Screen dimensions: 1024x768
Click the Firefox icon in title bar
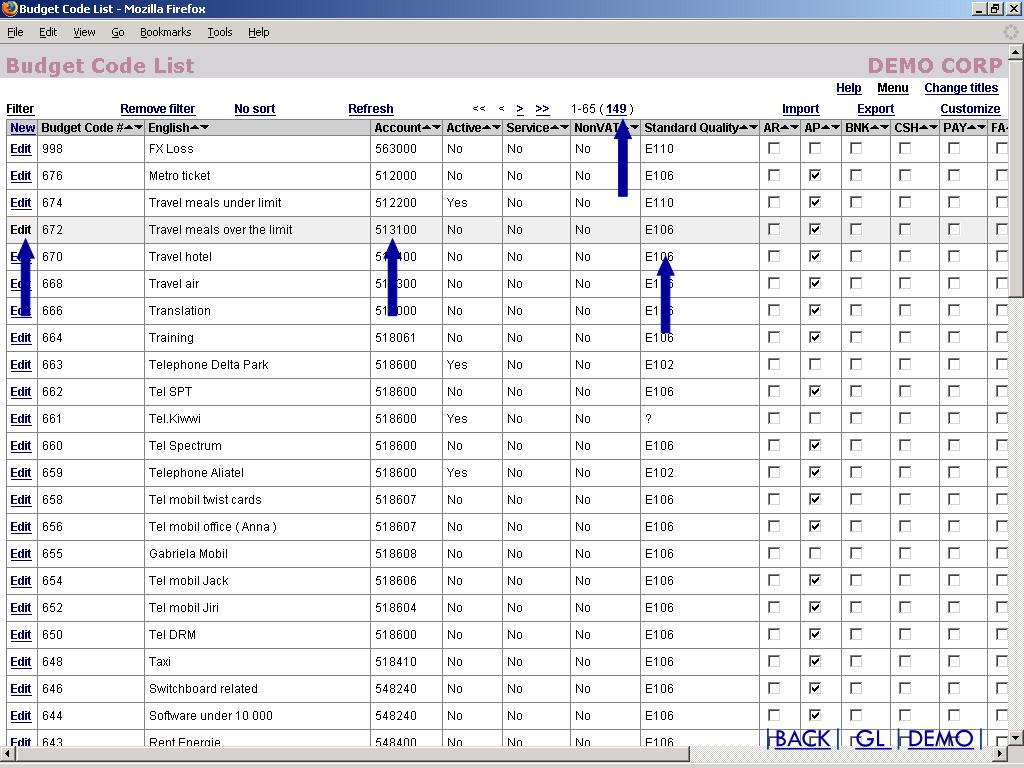point(9,8)
